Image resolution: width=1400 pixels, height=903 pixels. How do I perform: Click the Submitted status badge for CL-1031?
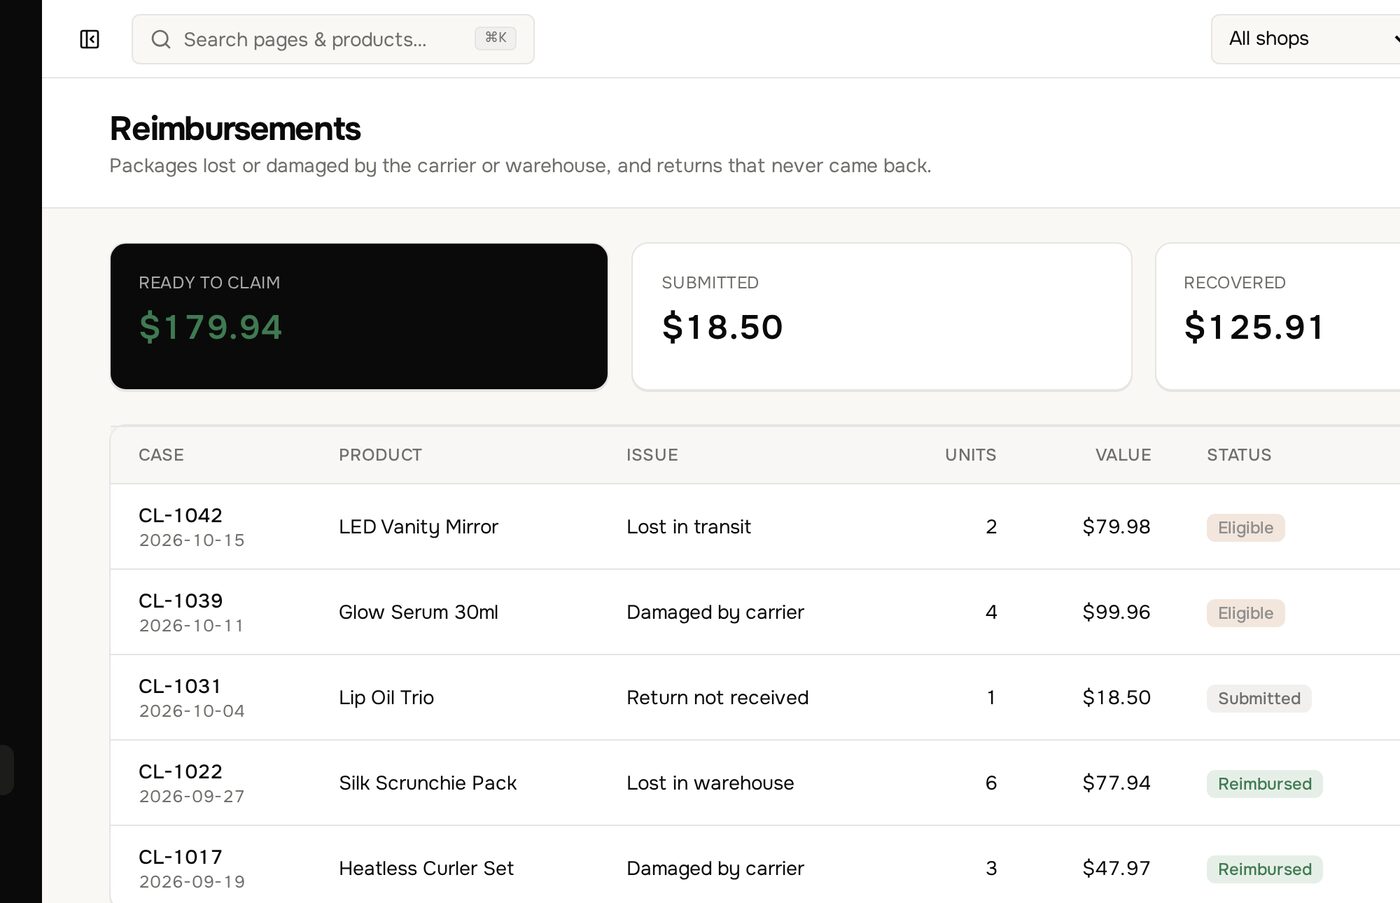[x=1259, y=699]
